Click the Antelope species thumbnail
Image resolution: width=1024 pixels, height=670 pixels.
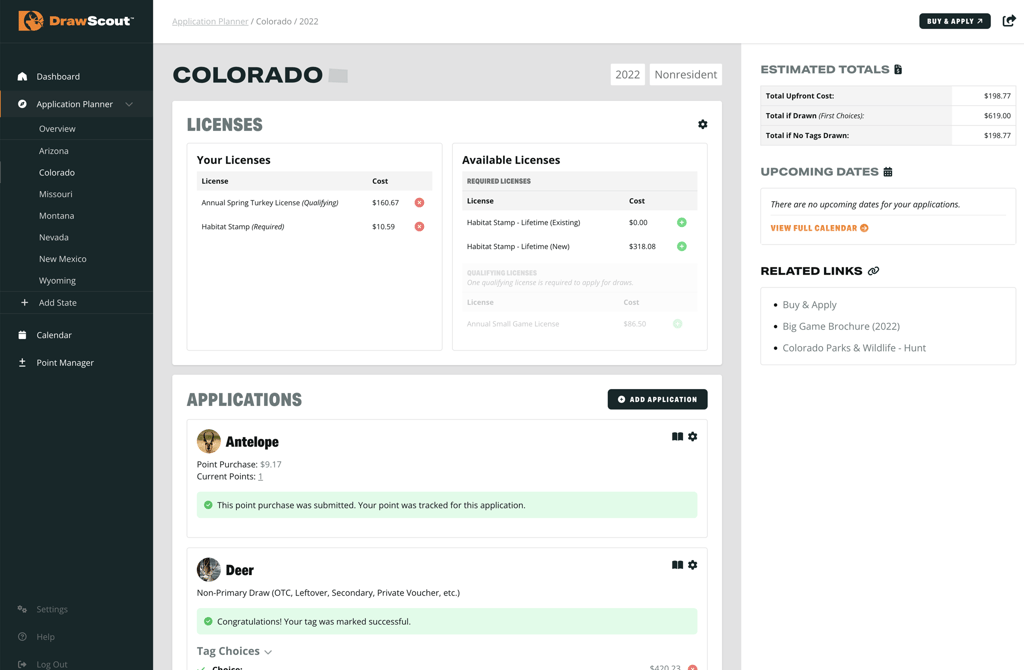209,441
